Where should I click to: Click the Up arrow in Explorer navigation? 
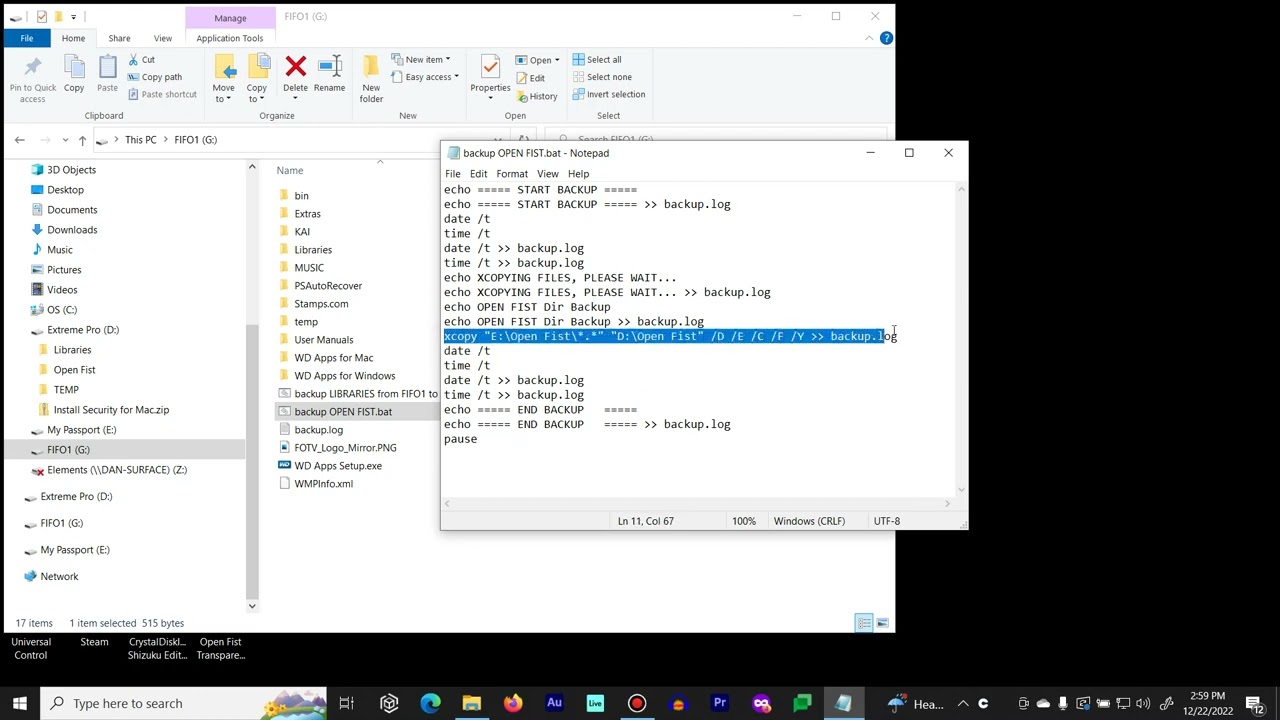click(82, 140)
